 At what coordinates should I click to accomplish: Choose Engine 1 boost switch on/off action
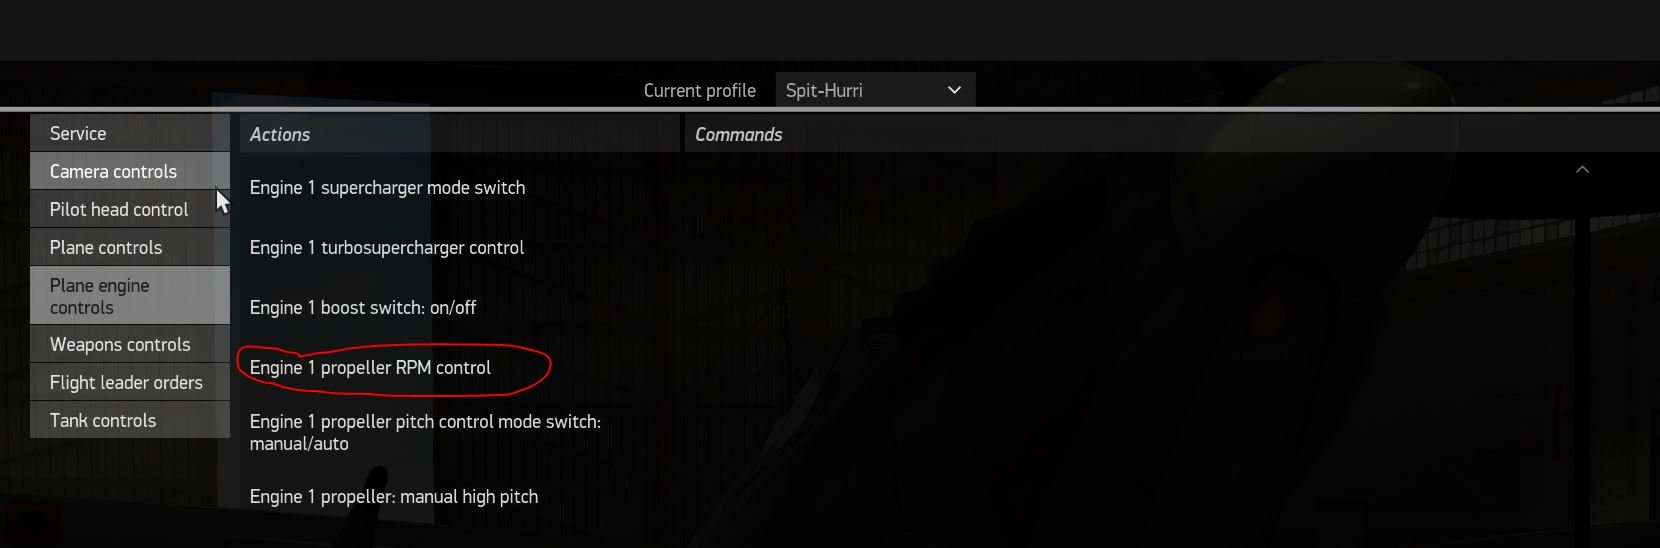363,308
